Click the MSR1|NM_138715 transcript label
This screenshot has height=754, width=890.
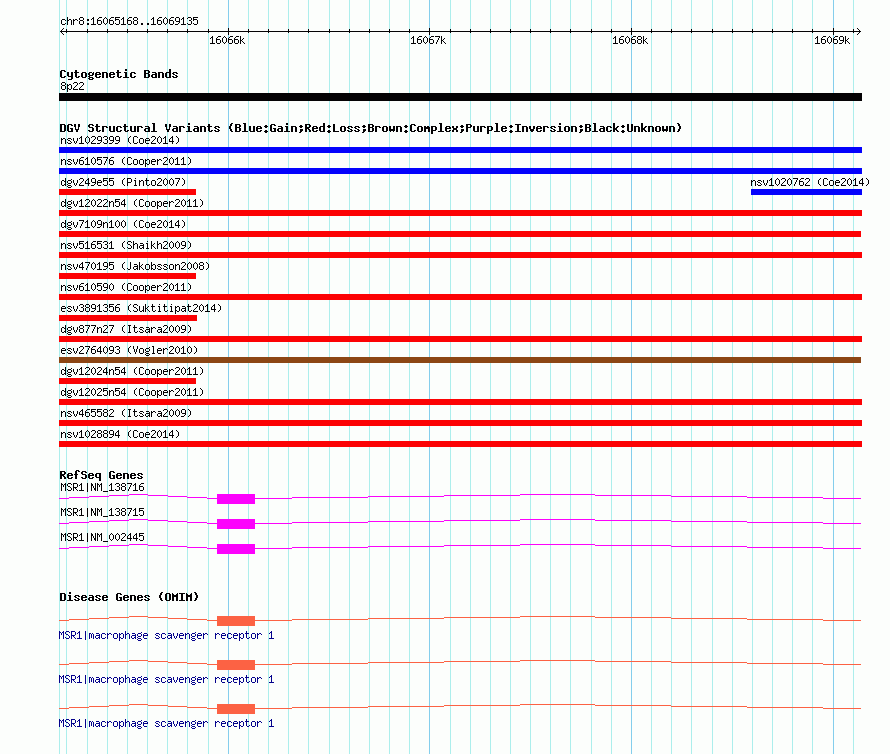(x=102, y=512)
